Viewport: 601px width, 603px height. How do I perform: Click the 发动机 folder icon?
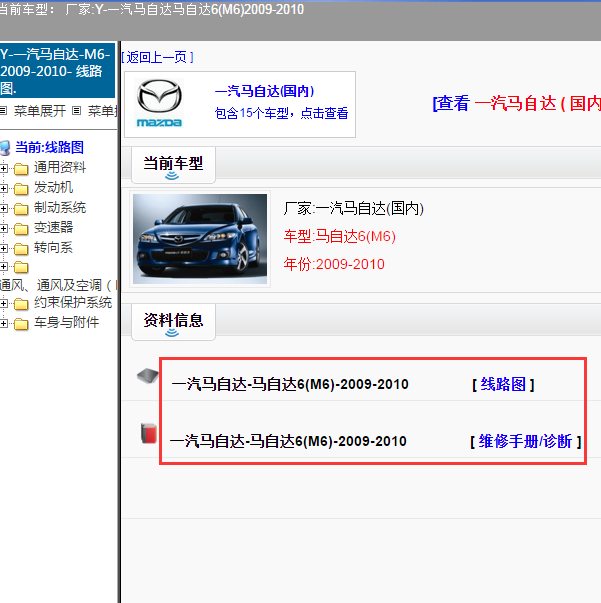(x=21, y=189)
